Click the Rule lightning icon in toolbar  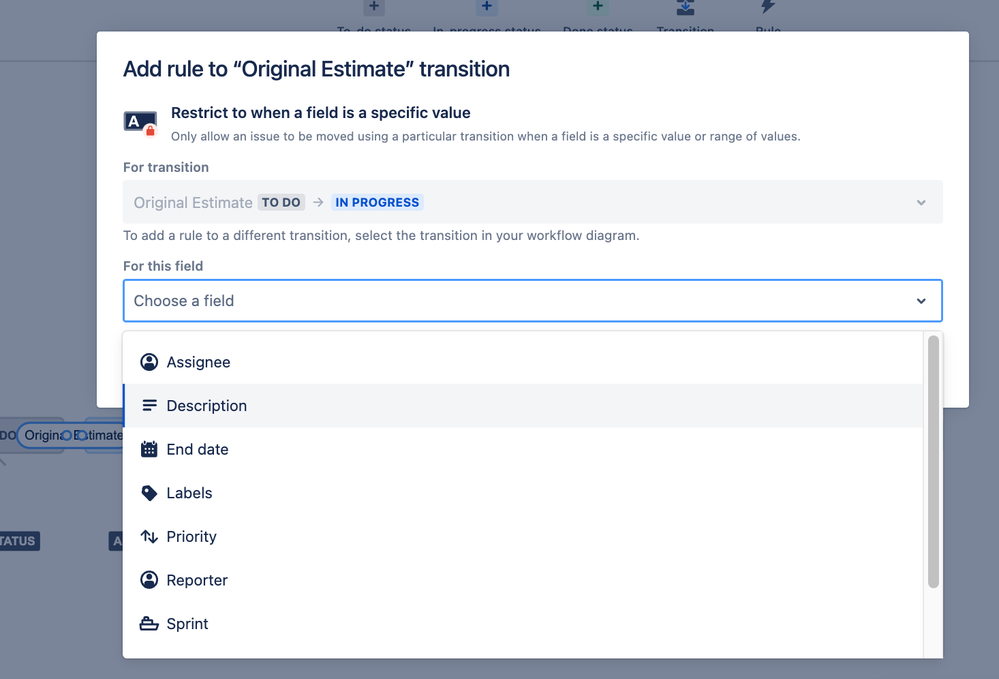(x=768, y=6)
